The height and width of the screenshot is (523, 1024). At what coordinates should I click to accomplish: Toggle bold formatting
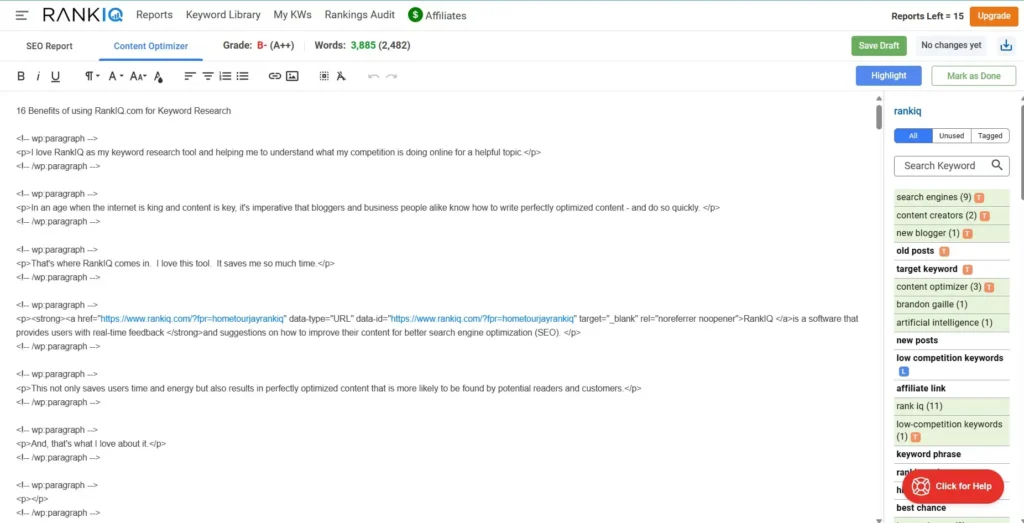click(x=21, y=76)
